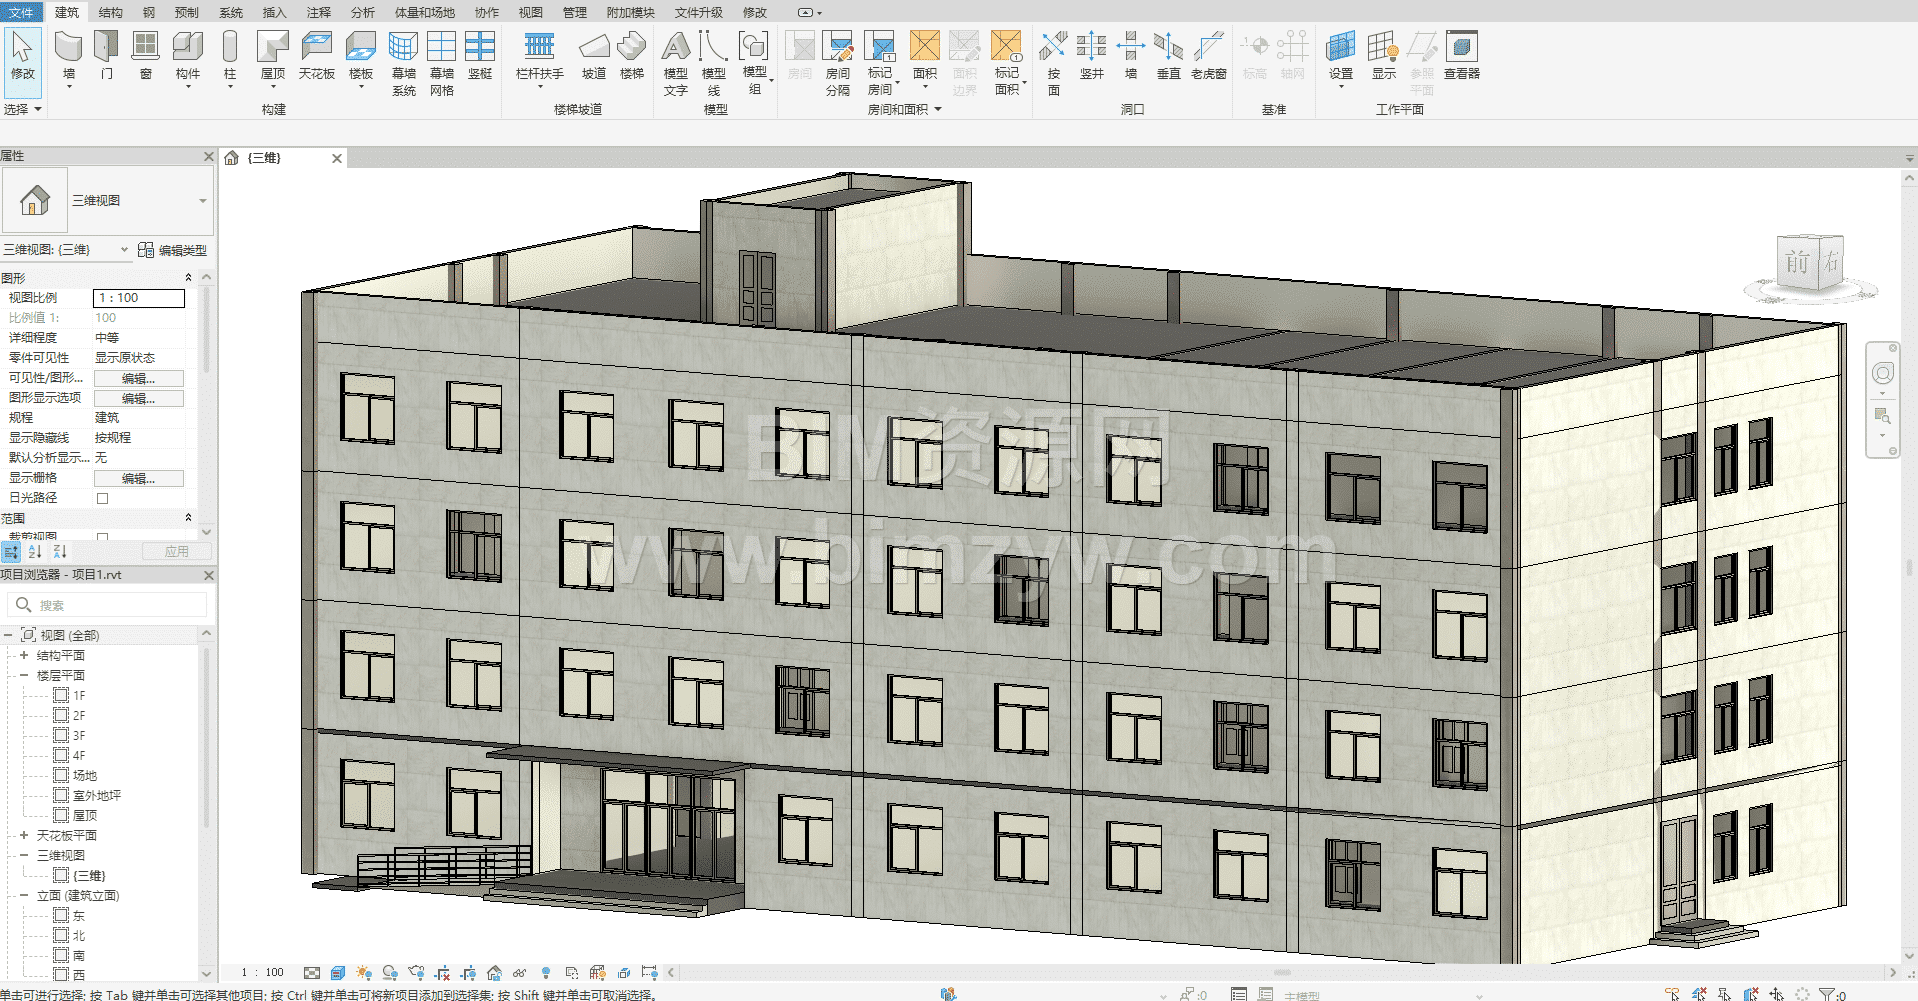Collapse the 楼层平面 tree node
1918x1001 pixels.
(24, 676)
